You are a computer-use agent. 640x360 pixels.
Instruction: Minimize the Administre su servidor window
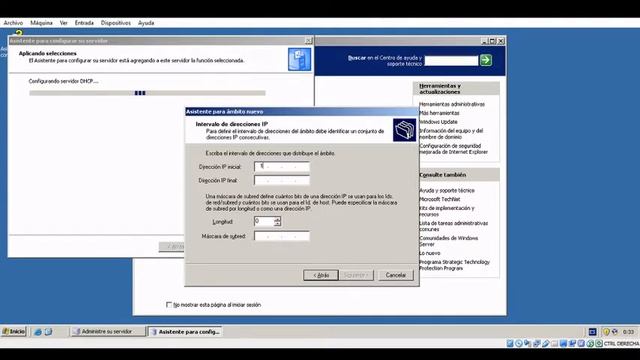pos(484,41)
